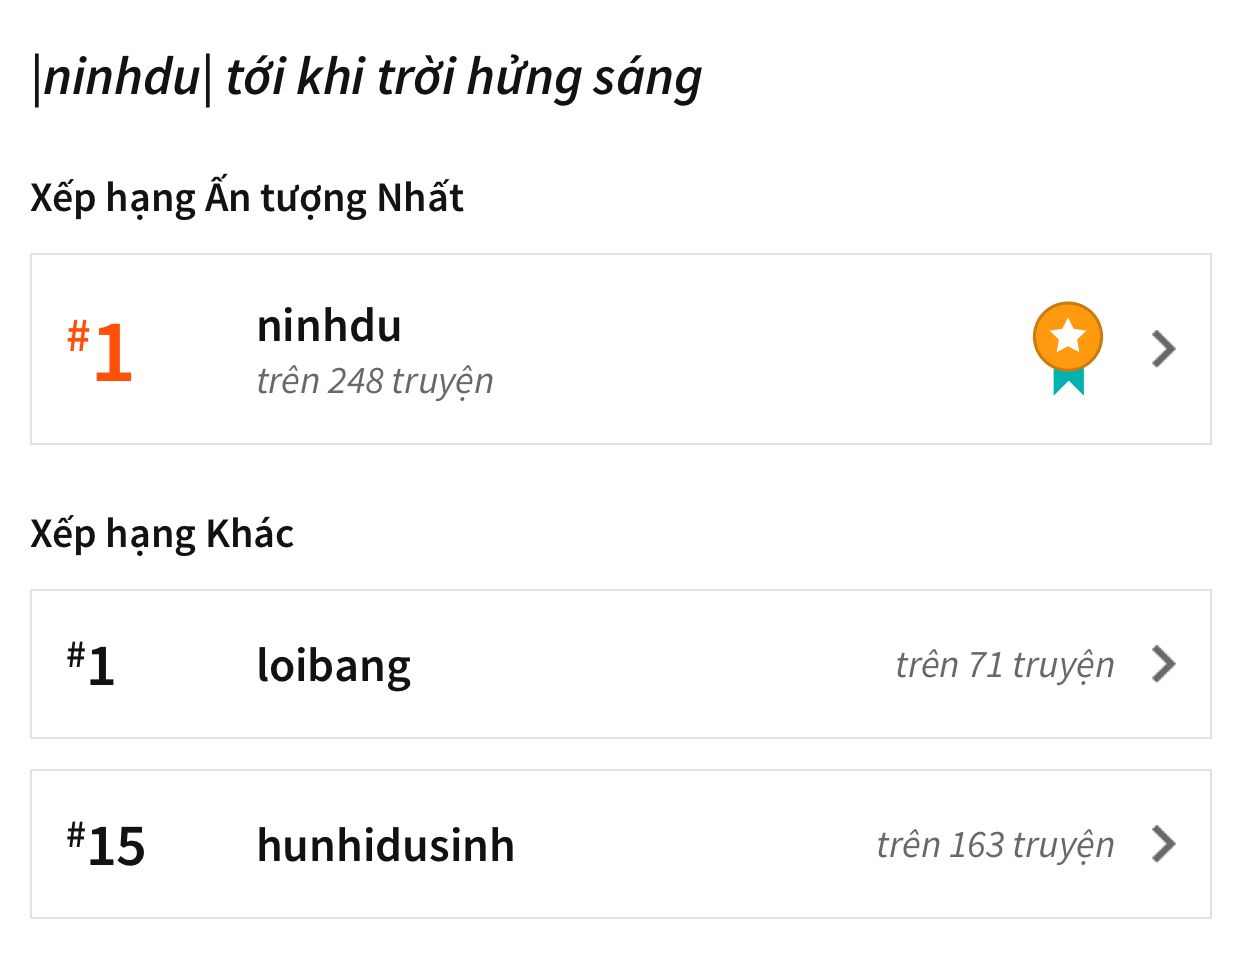
Task: Tap the "trên 163 truyện" count
Action: [x=995, y=845]
